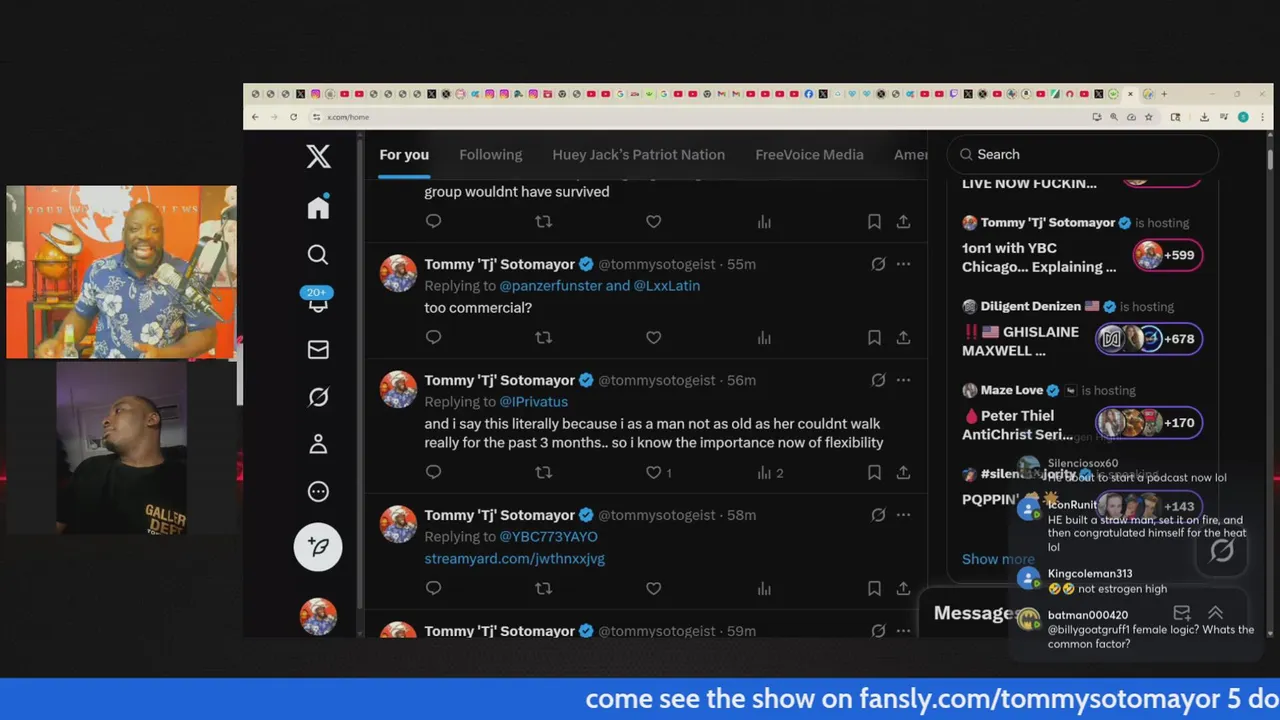View analytics of the "too commercial?" post

(764, 337)
